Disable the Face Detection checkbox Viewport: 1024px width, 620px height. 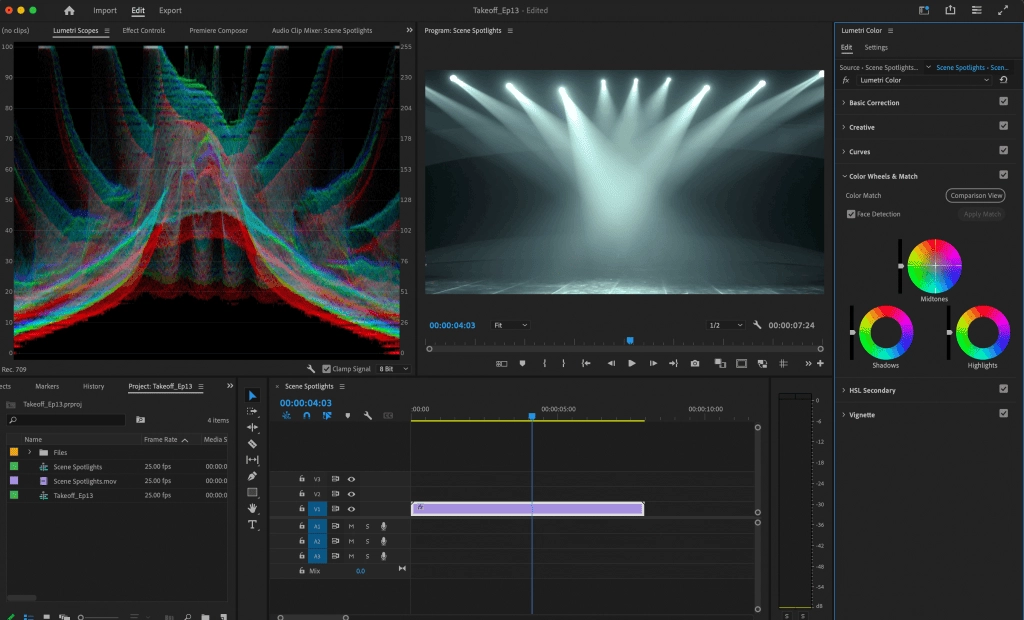tap(851, 214)
